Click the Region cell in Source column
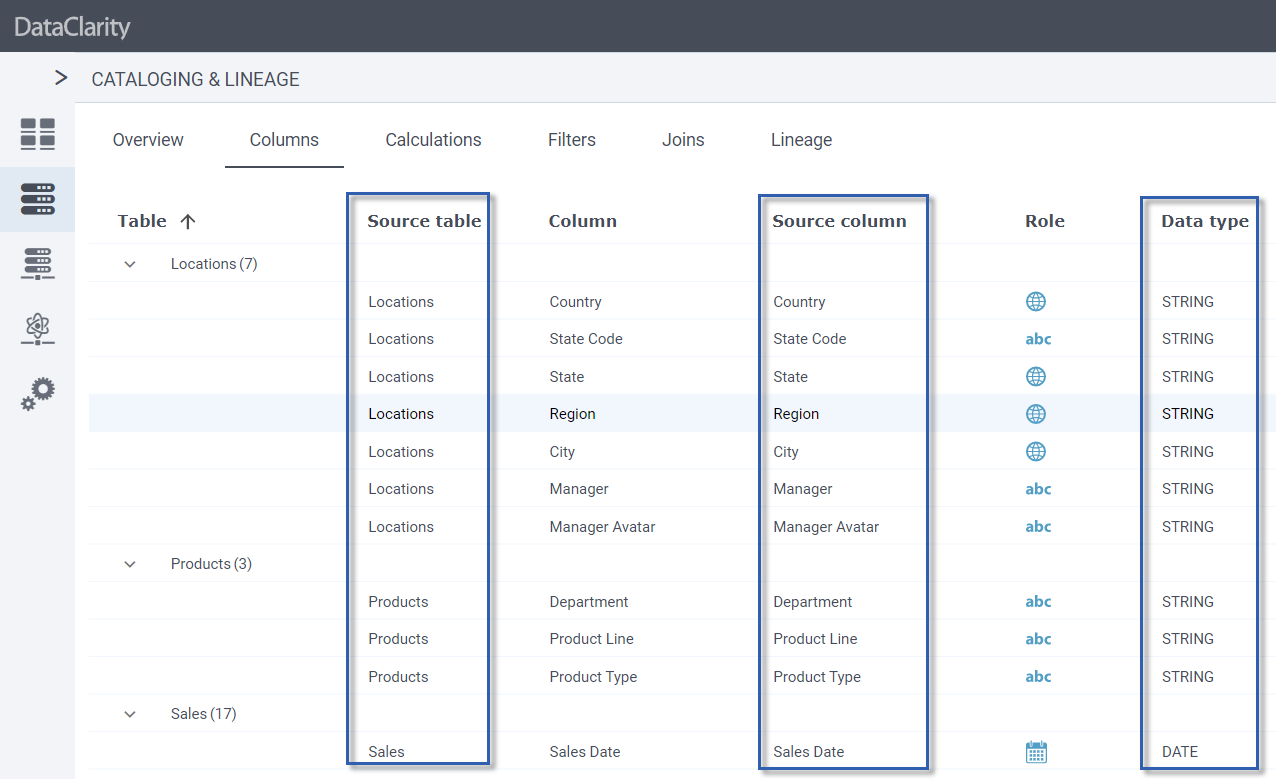Image resolution: width=1276 pixels, height=779 pixels. 796,414
